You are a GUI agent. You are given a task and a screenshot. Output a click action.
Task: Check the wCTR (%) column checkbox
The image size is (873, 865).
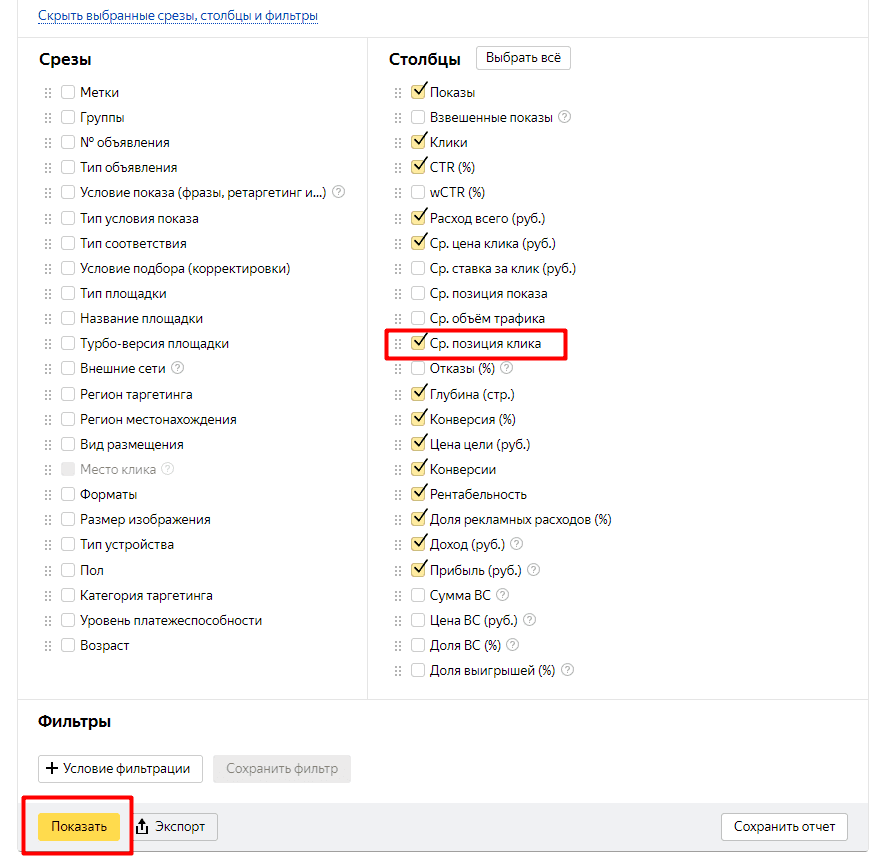click(x=418, y=192)
